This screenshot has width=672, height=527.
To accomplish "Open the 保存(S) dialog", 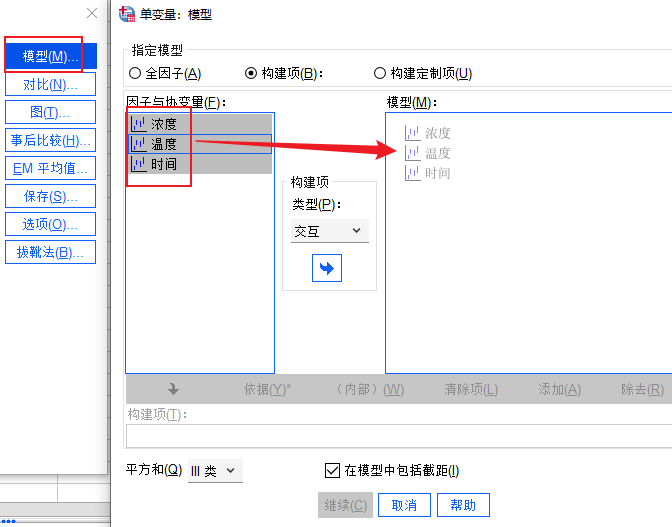I will tap(51, 196).
